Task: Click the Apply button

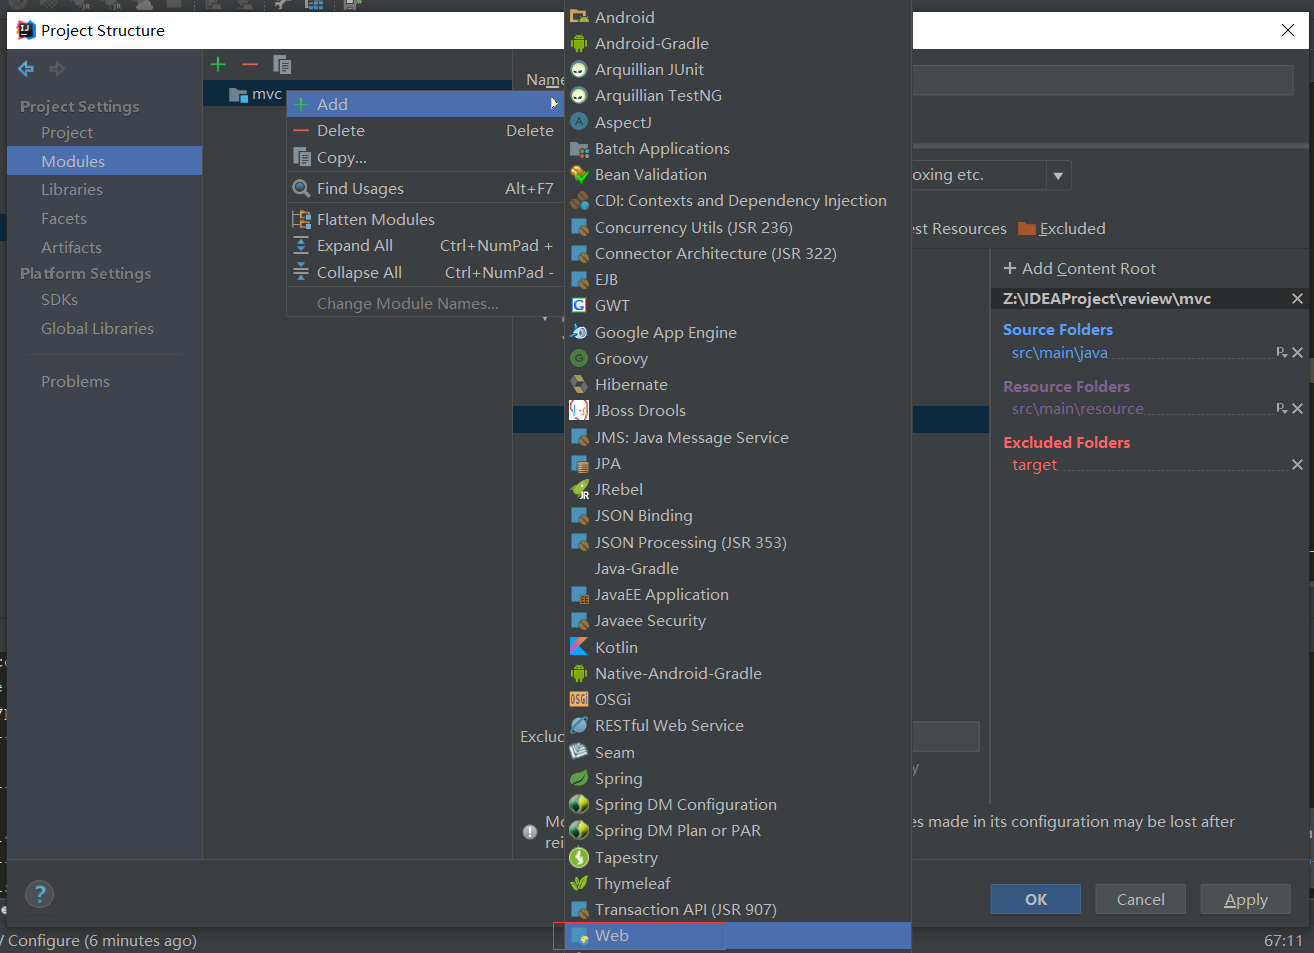Action: point(1246,899)
